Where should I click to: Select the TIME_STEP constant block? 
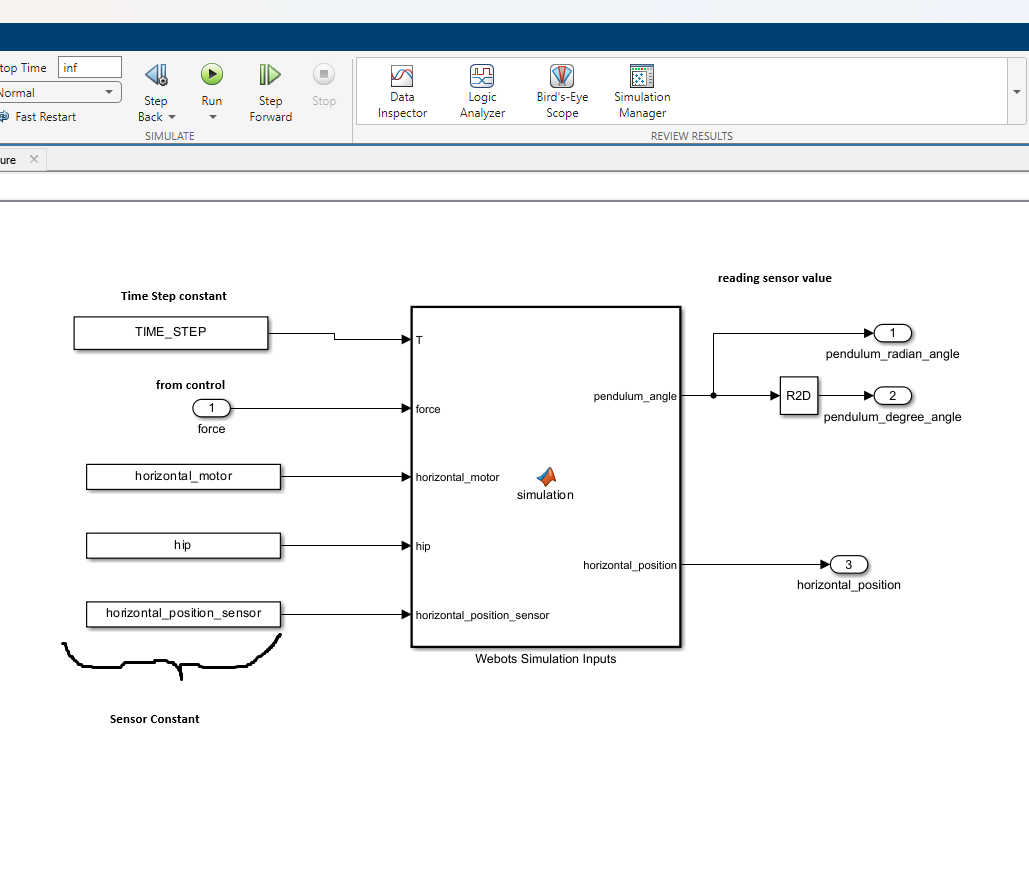pyautogui.click(x=171, y=333)
